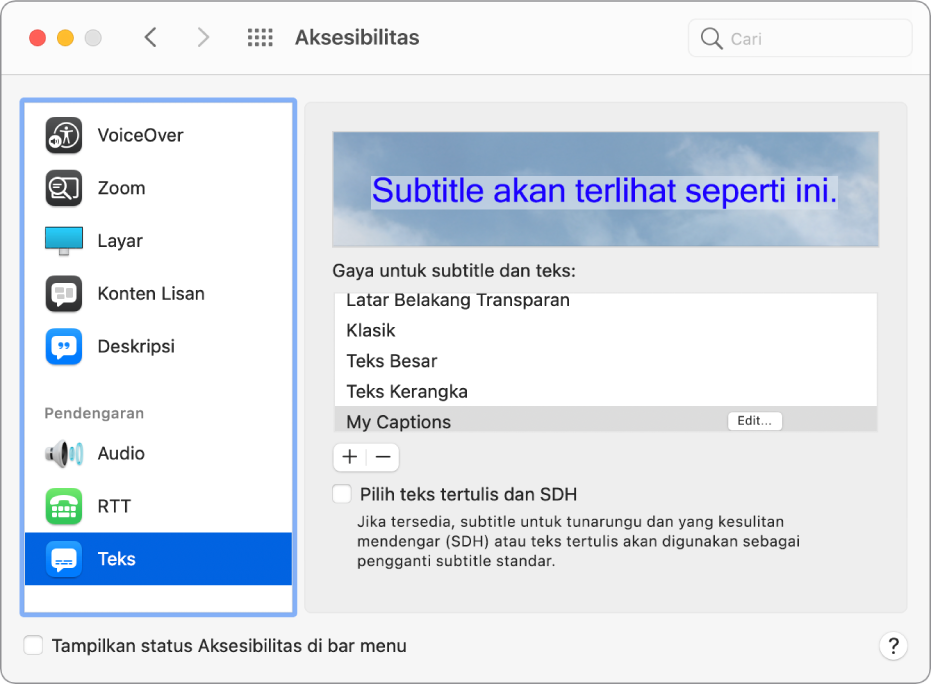Select Deskripsi in the sidebar
The width and height of the screenshot is (931, 686).
(135, 346)
